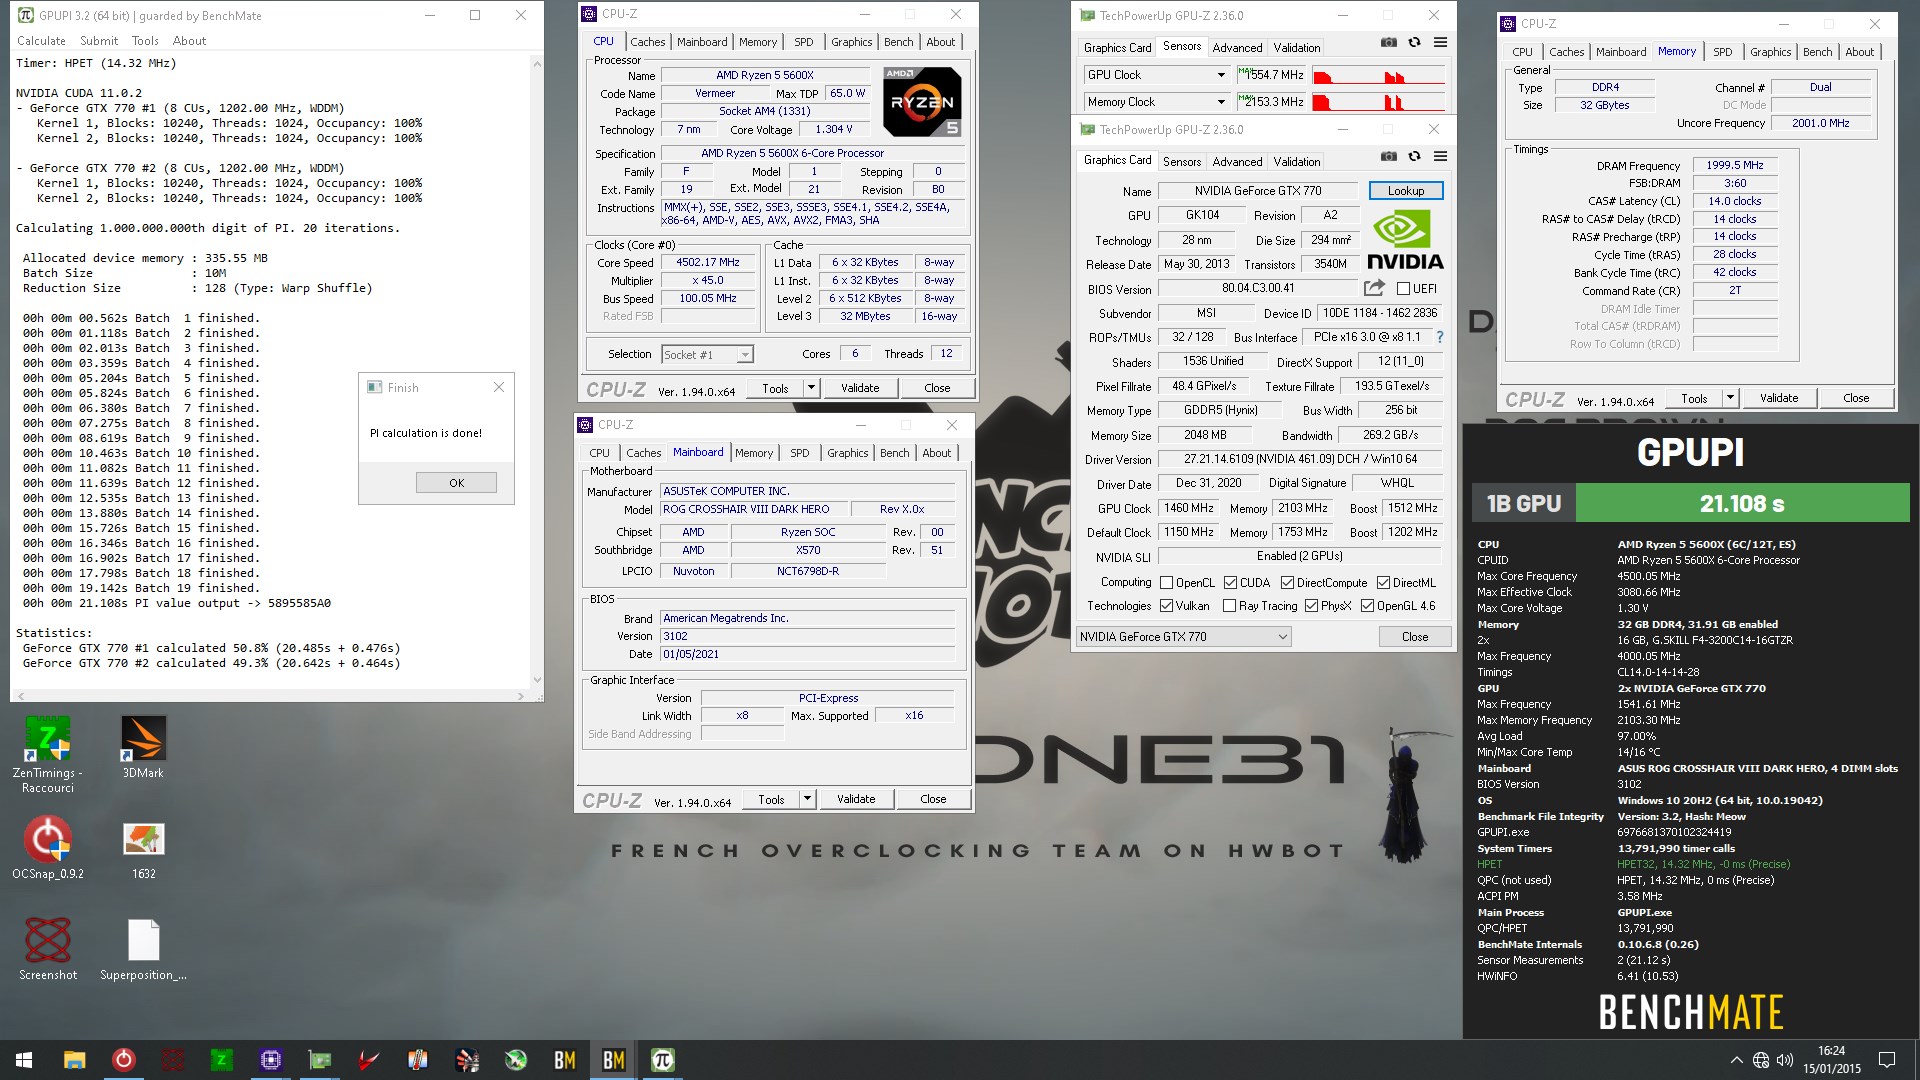Expand the Memory Clock sensor dropdown
Image resolution: width=1920 pixels, height=1080 pixels.
(1220, 102)
